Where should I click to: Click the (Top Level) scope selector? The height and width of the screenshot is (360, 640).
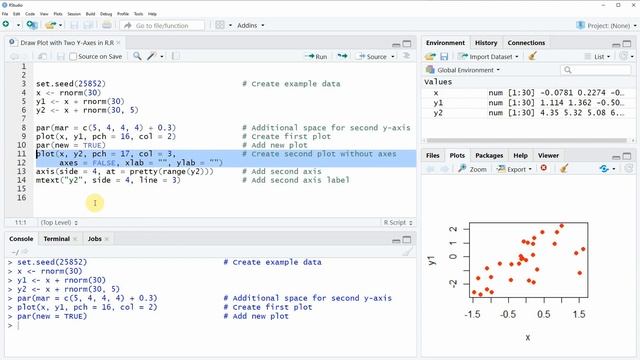click(59, 222)
